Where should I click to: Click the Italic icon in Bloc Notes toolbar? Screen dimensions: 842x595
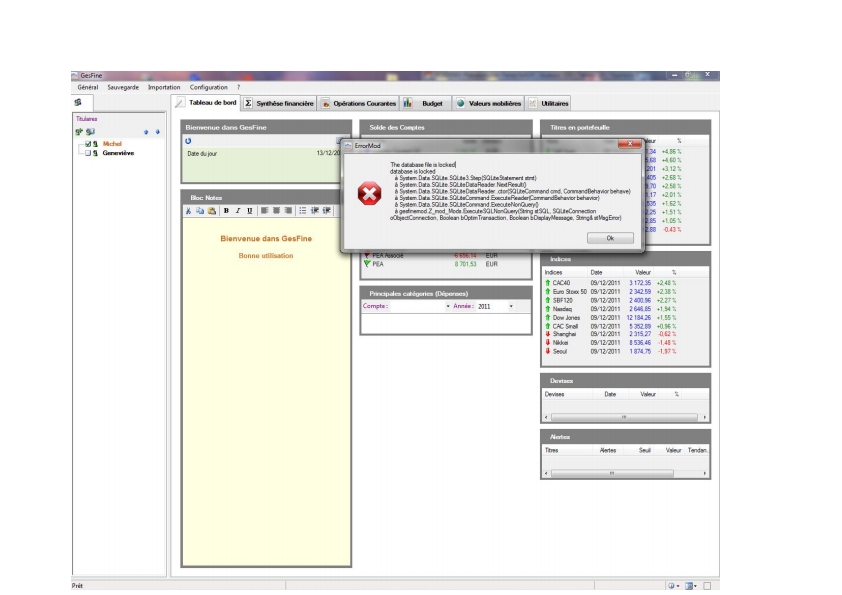(x=238, y=211)
